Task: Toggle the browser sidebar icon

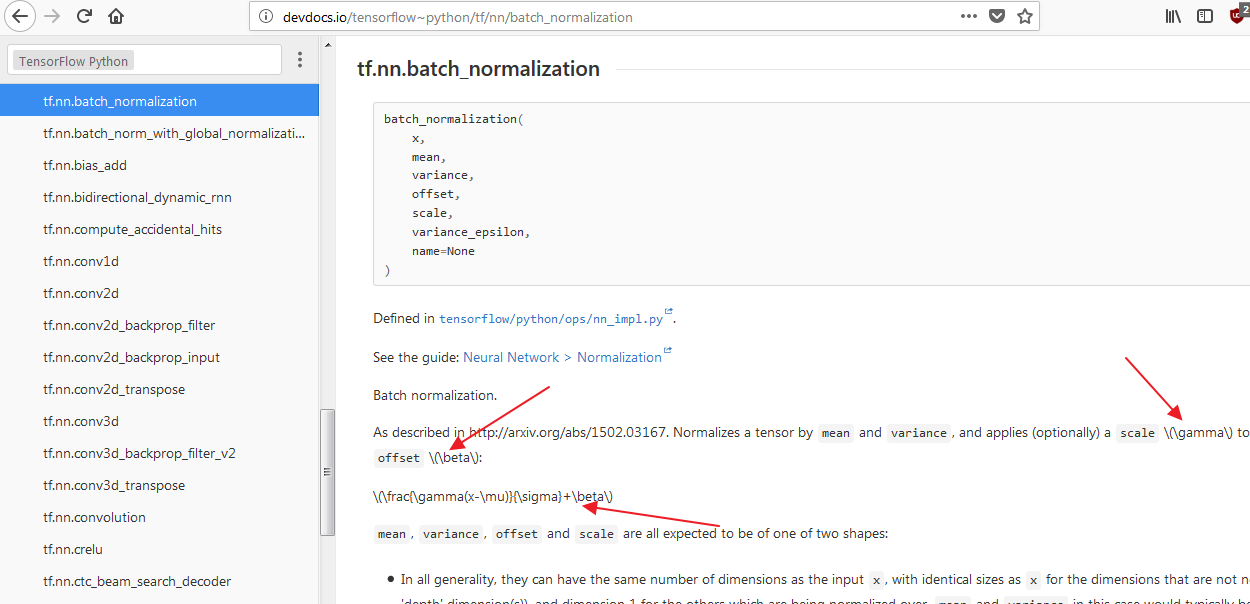Action: point(1205,17)
